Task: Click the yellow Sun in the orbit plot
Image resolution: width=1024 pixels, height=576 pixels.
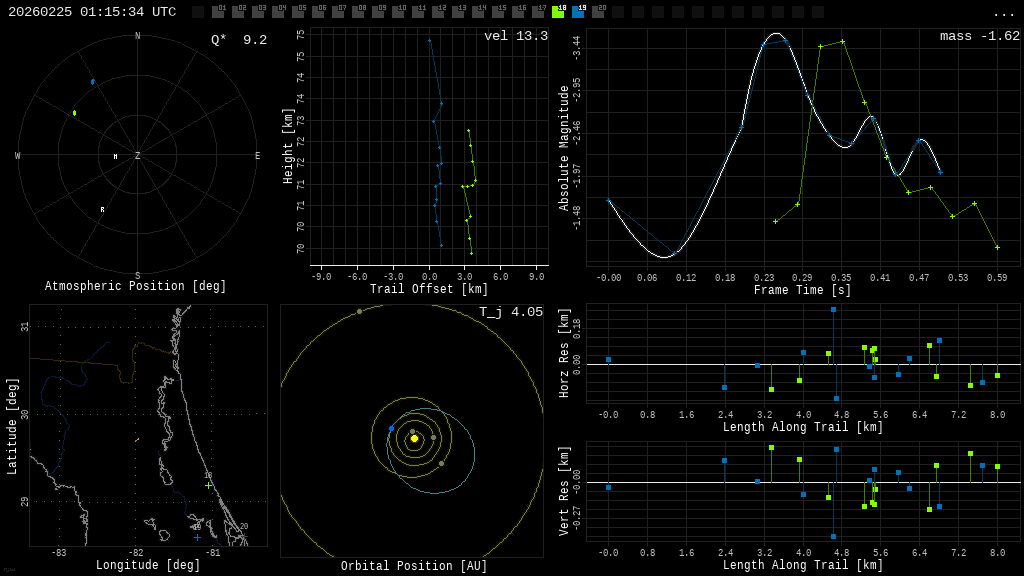Action: point(414,438)
